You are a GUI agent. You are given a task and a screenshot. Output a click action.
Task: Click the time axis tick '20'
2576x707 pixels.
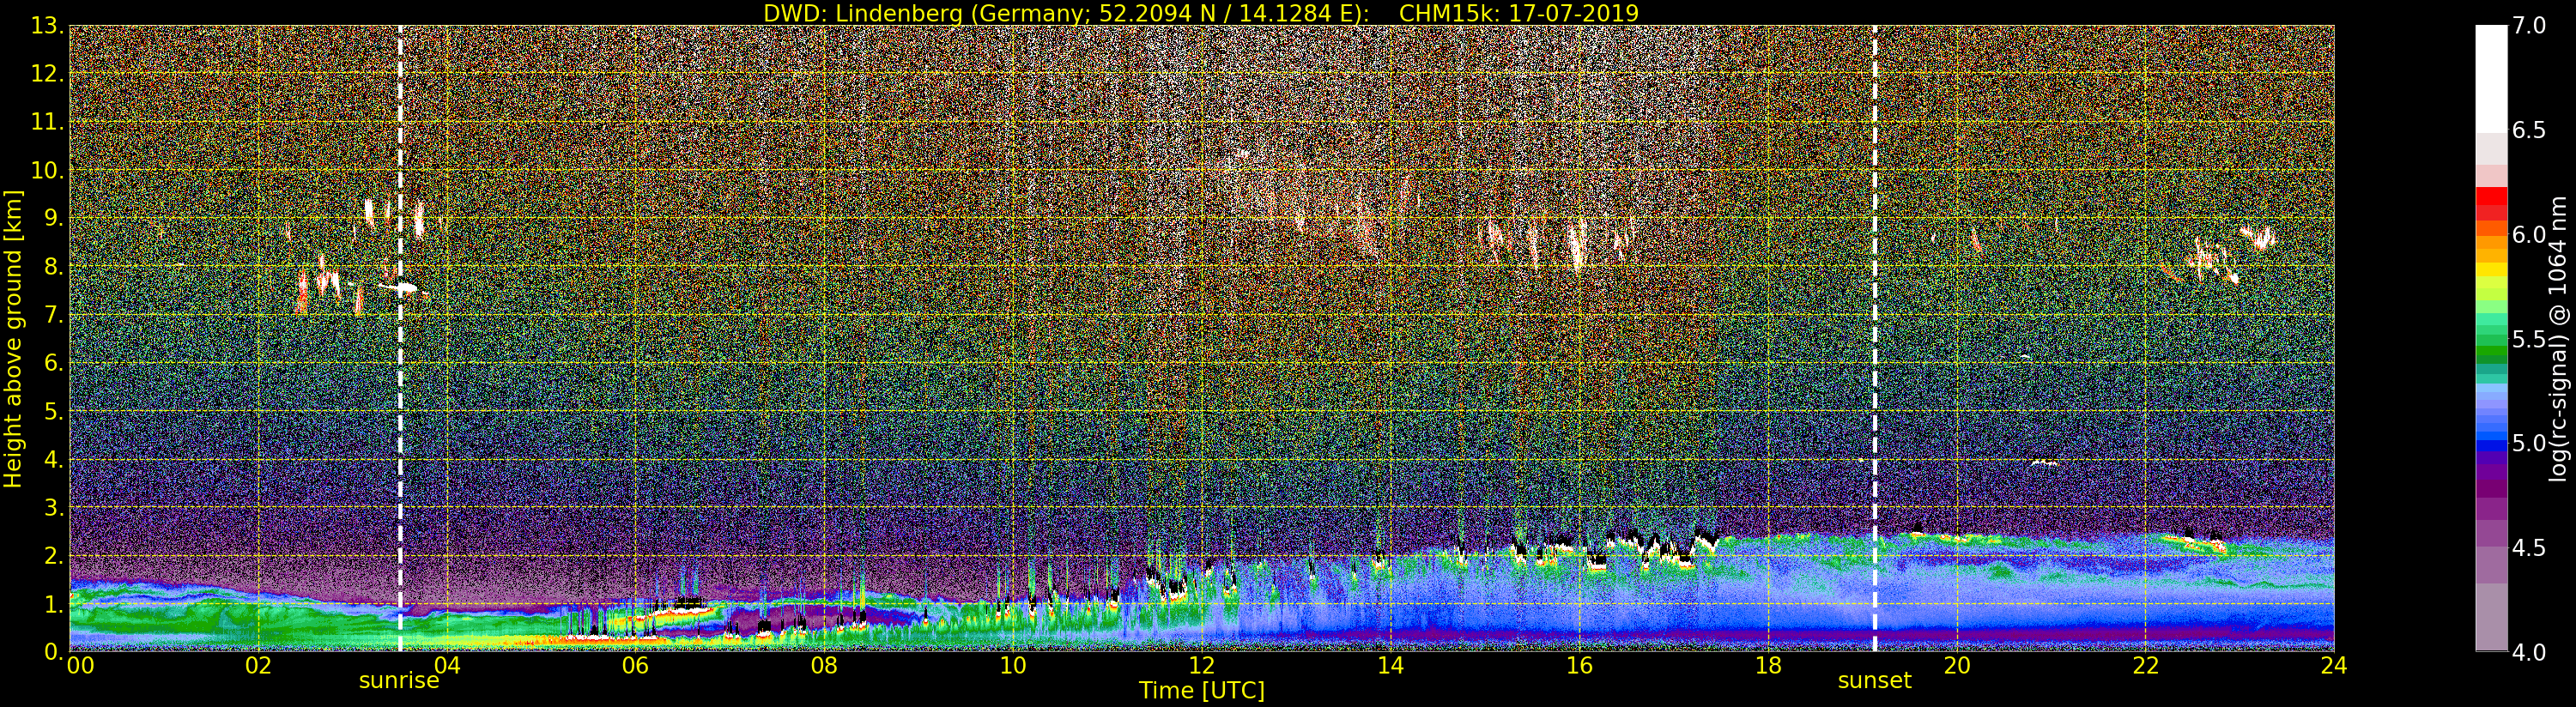pyautogui.click(x=1957, y=665)
